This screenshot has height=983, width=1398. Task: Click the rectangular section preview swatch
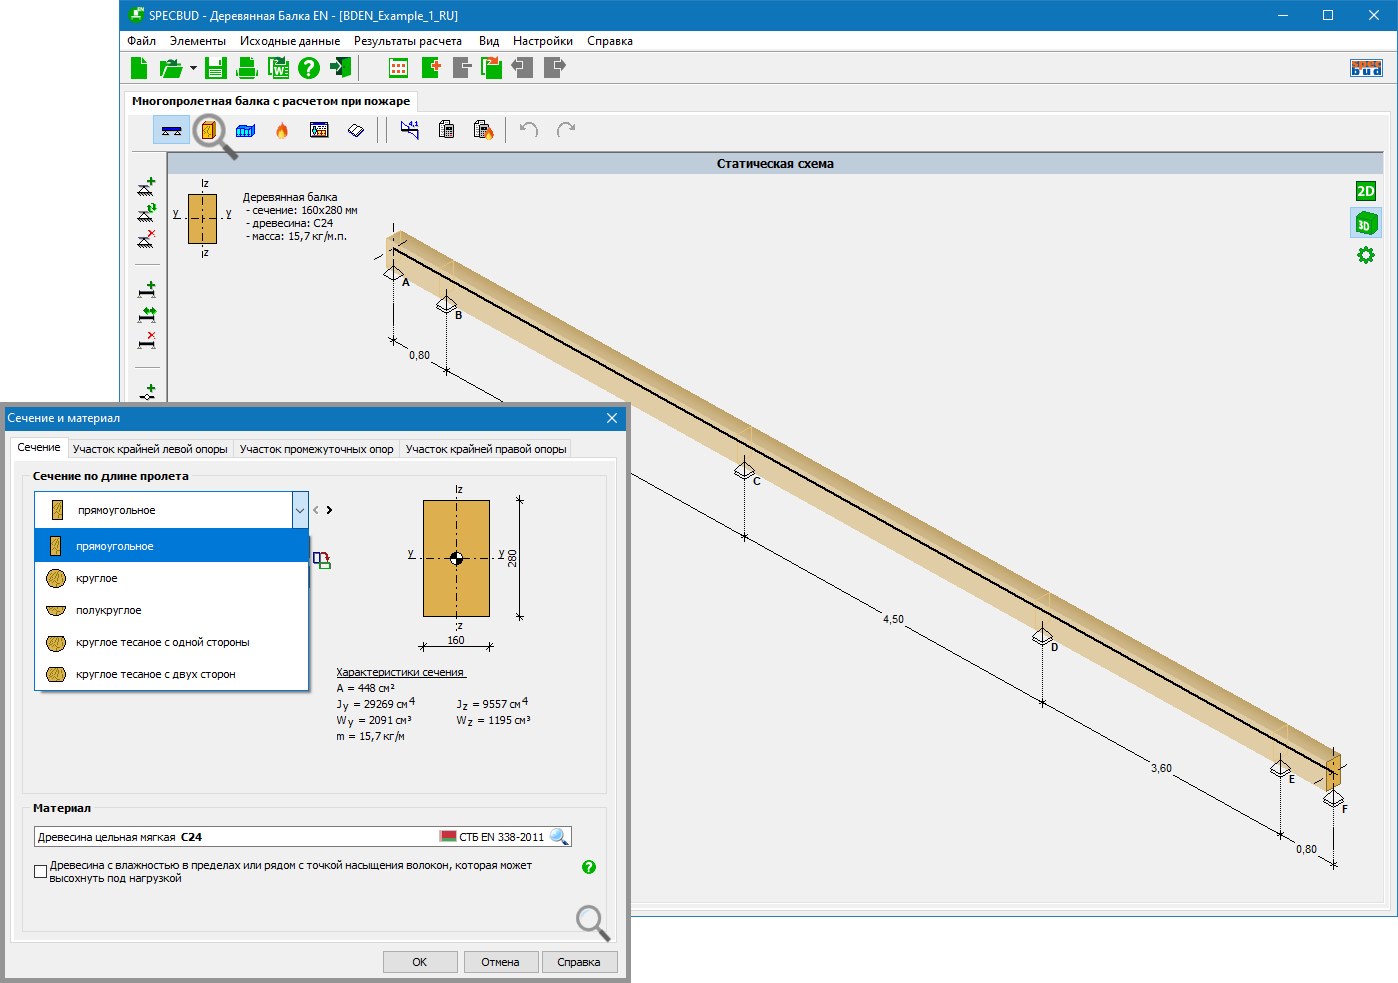(456, 558)
